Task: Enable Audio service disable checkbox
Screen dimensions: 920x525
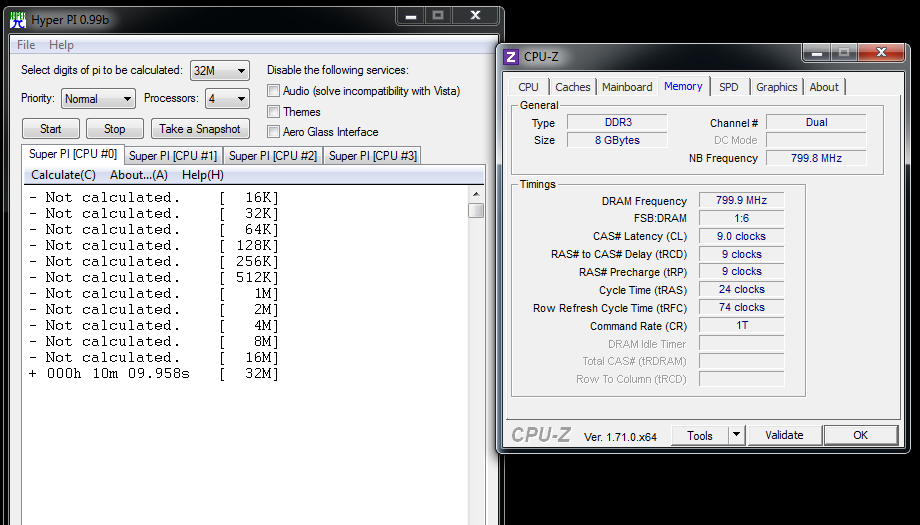Action: click(x=273, y=91)
